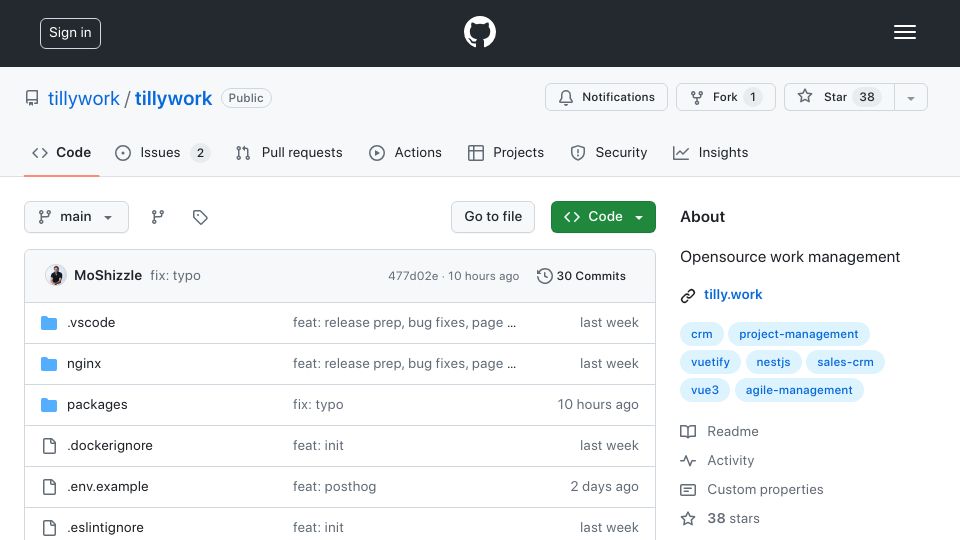Image resolution: width=960 pixels, height=540 pixels.
Task: Click the Notifications bell button
Action: 606,97
